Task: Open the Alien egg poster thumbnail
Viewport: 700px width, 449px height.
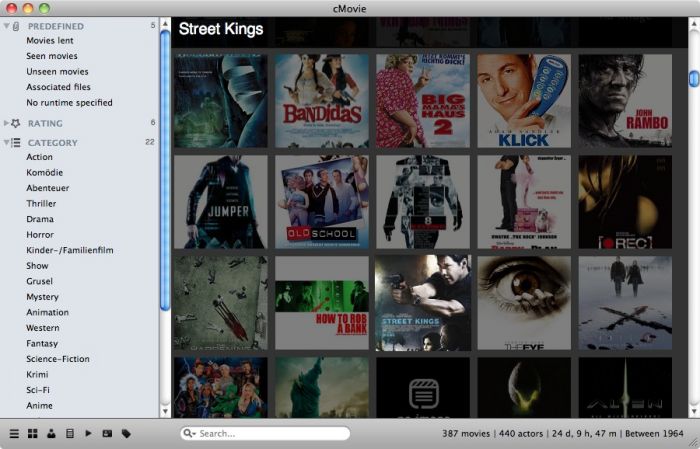Action: point(524,387)
